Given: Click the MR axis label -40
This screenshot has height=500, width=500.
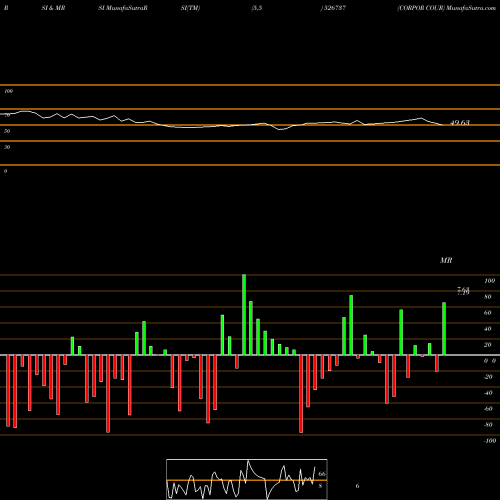Looking at the screenshot, I should click(488, 393).
